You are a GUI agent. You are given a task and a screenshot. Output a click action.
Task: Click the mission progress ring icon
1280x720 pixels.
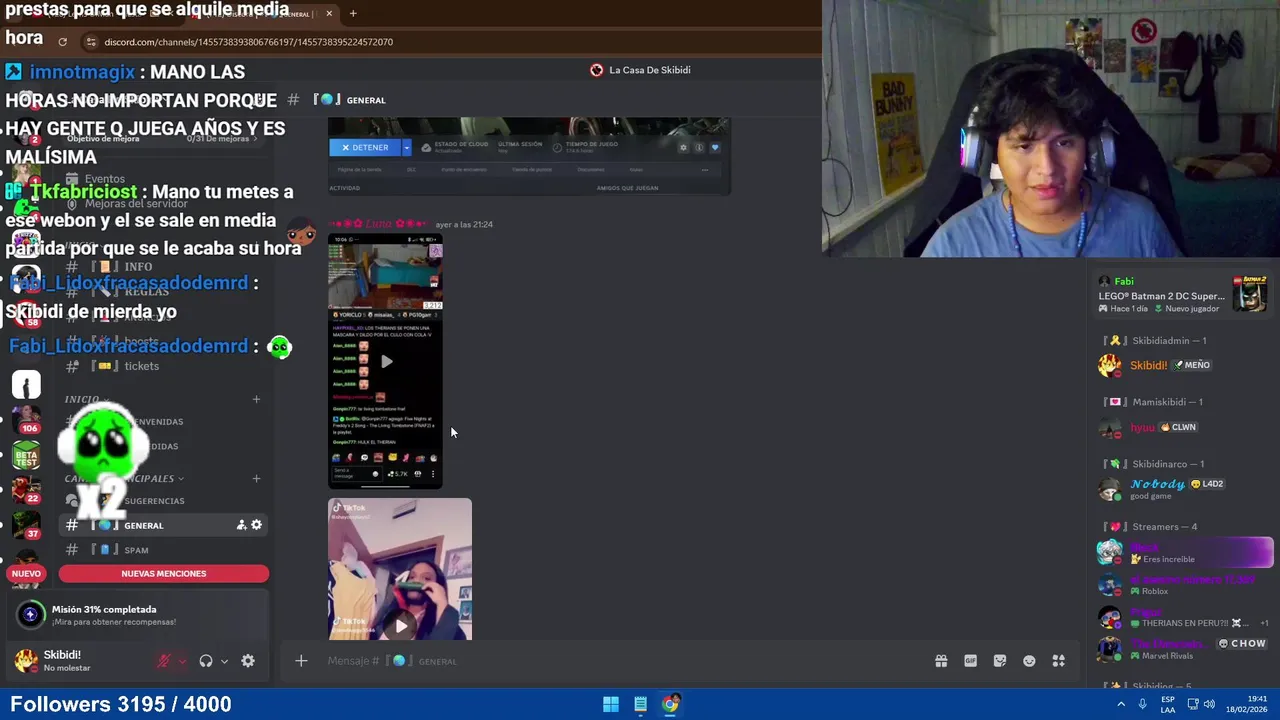click(30, 615)
